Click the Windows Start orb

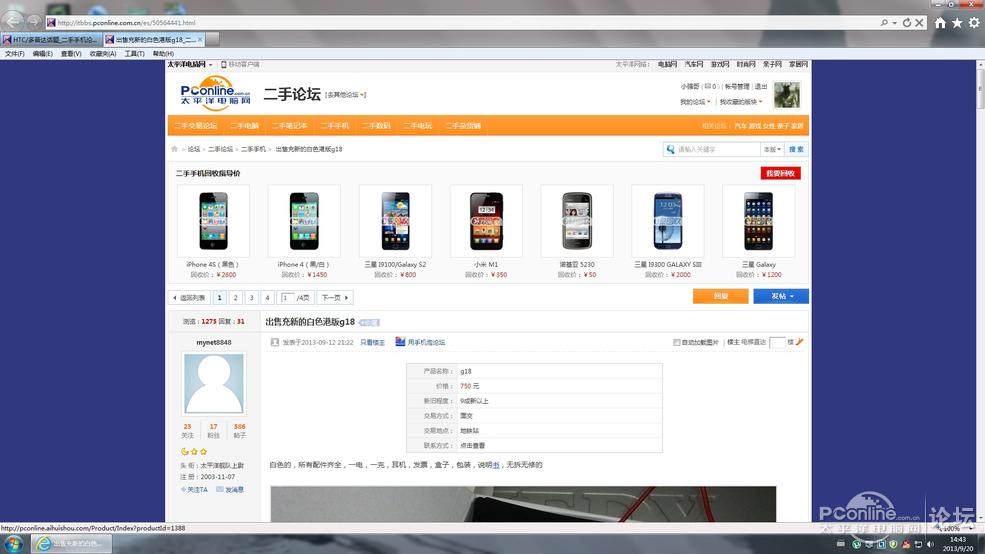pyautogui.click(x=14, y=543)
